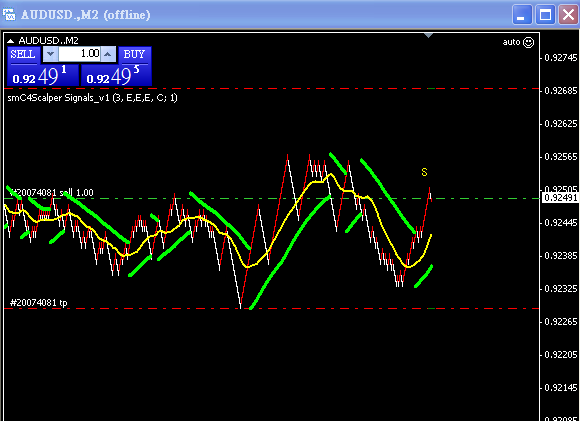This screenshot has height=421, width=580.
Task: Click the chart window icon in title bar
Action: coord(9,14)
